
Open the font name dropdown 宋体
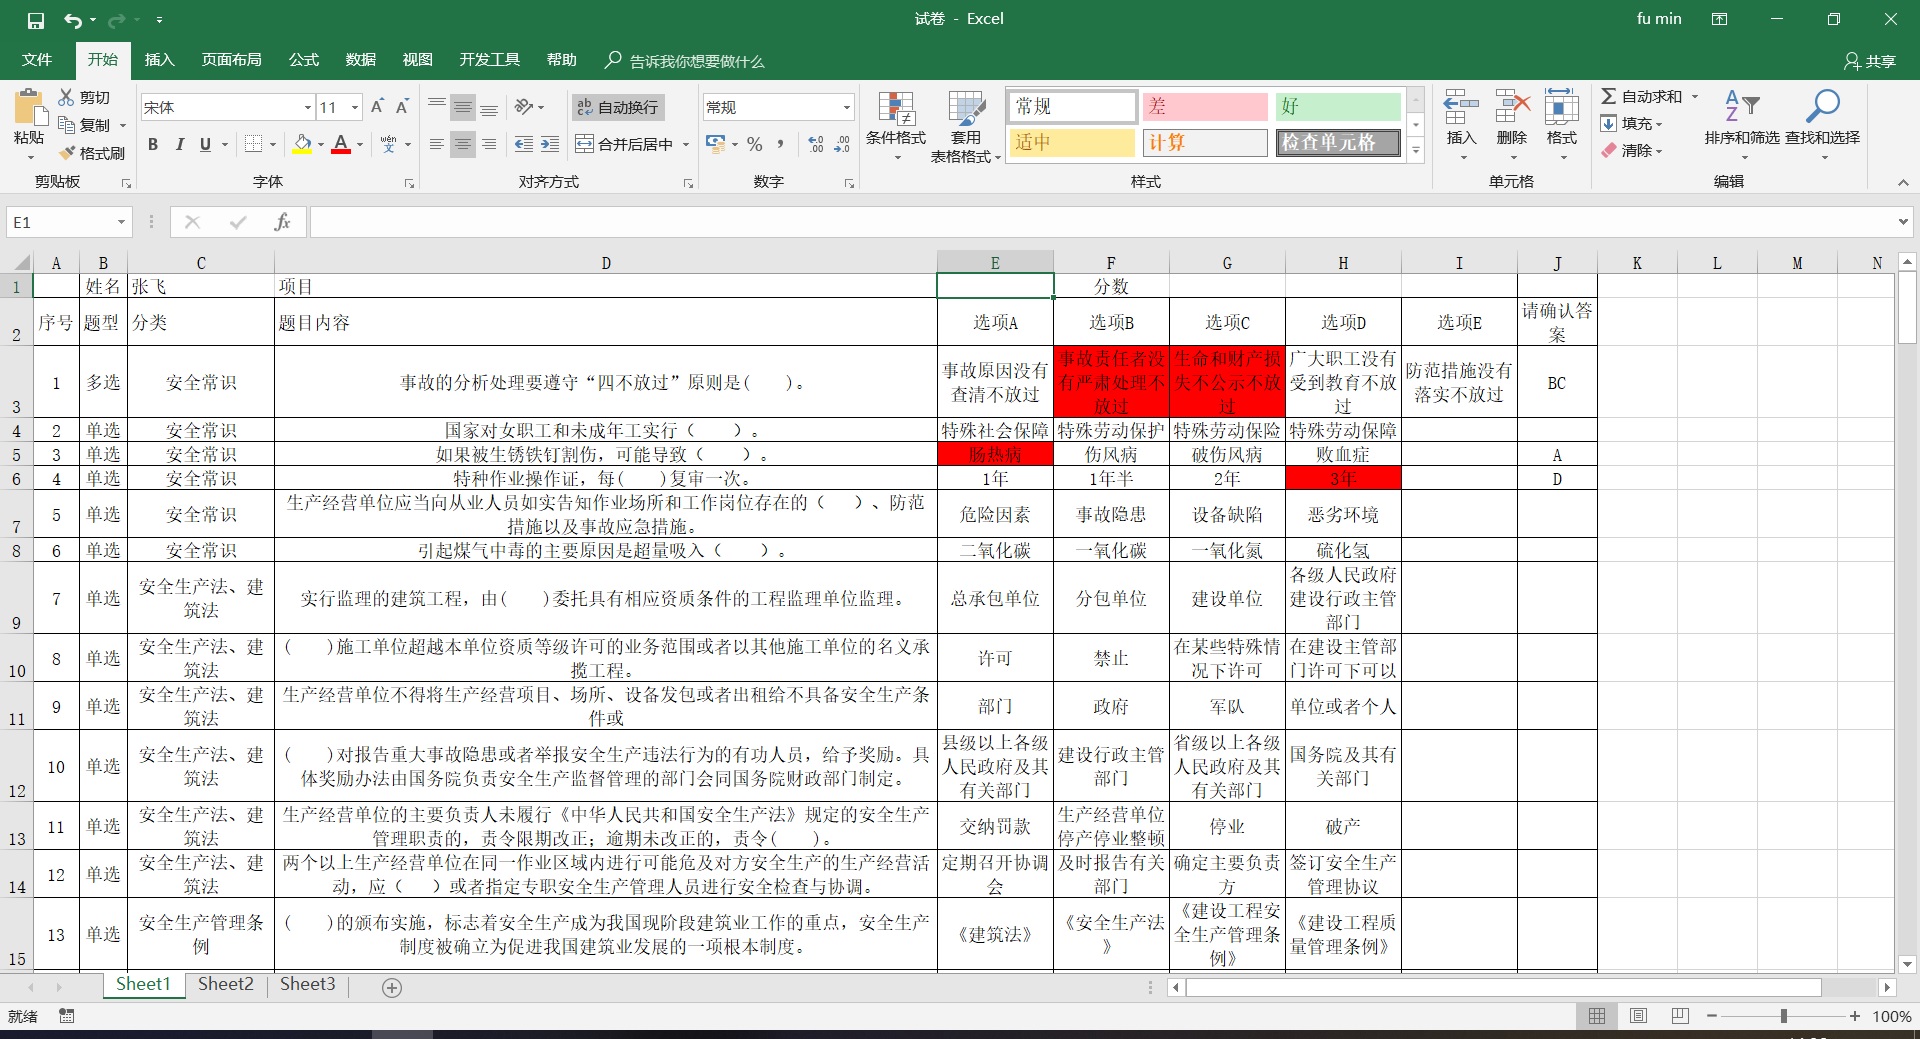point(307,107)
